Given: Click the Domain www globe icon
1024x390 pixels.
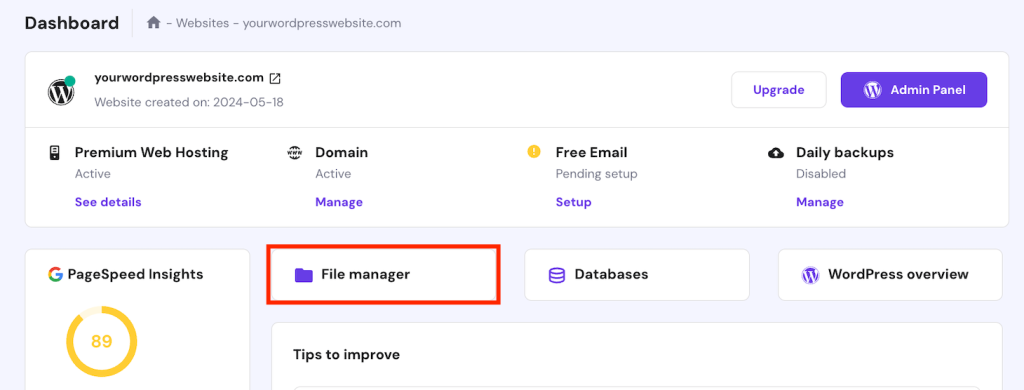Looking at the screenshot, I should (295, 153).
